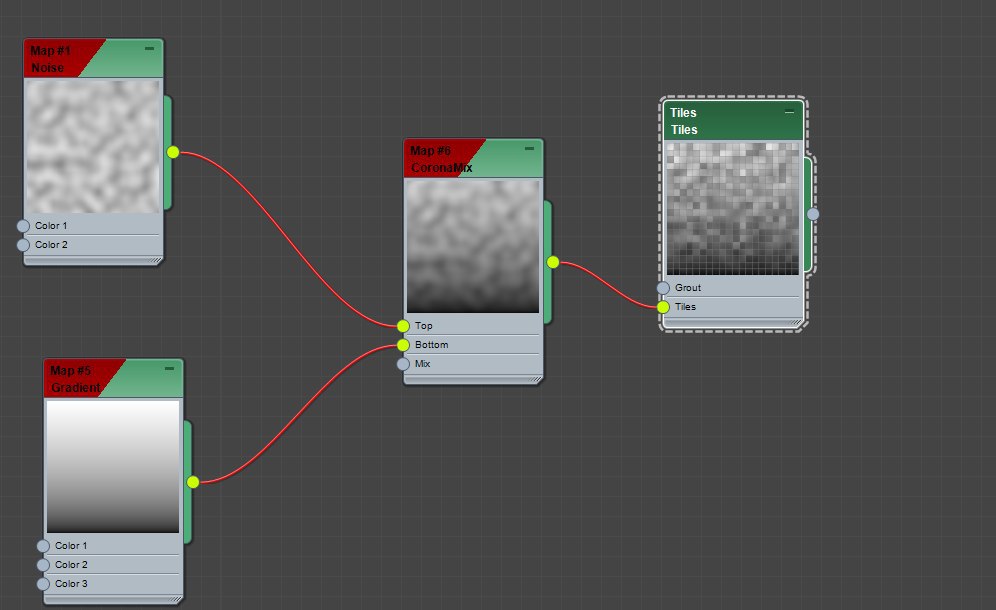Click the CoronaMix Top input socket
The image size is (996, 610).
(x=403, y=326)
